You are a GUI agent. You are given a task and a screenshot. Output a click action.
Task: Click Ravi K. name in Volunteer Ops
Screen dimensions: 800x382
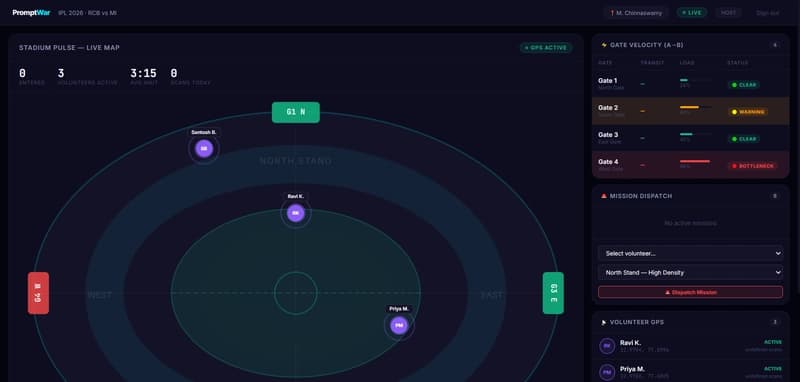(631, 343)
